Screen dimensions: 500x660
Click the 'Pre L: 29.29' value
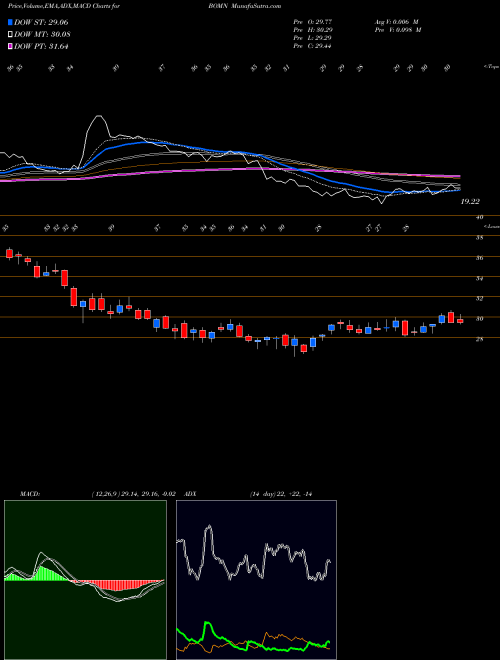[x=313, y=38]
